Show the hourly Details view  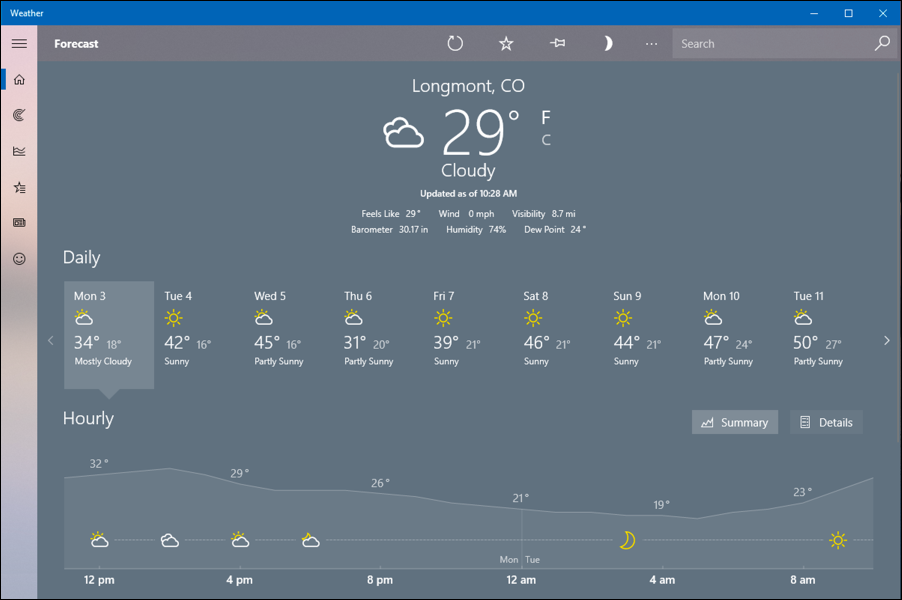tap(826, 421)
